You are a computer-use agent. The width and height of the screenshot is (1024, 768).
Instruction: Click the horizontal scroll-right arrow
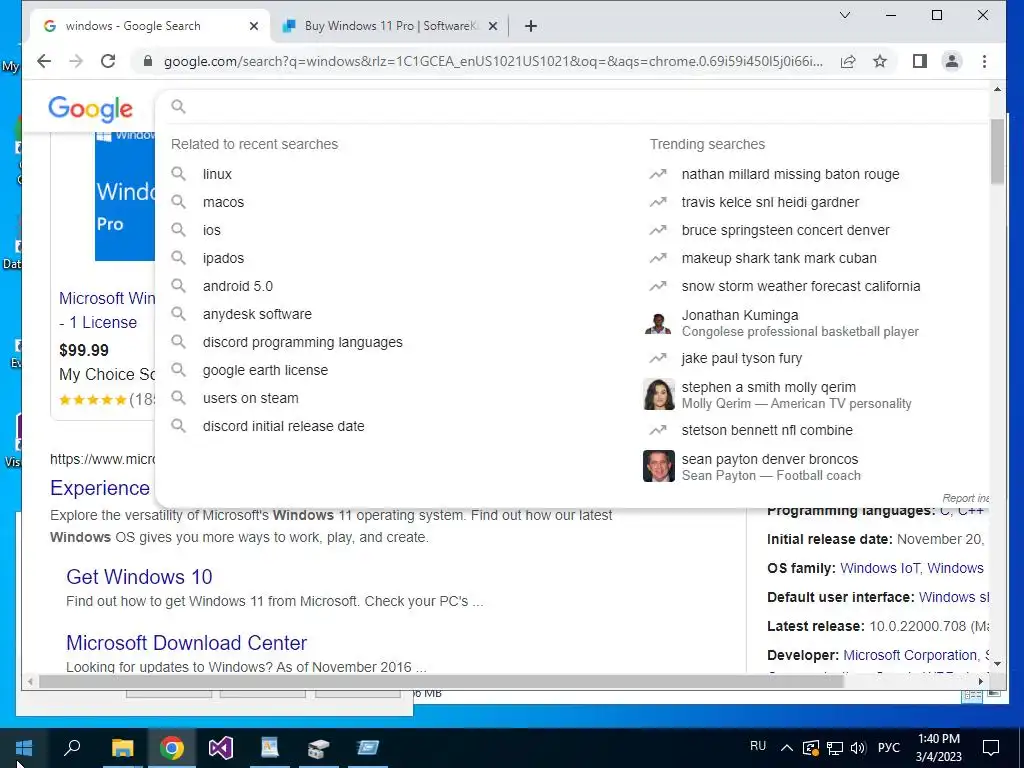(980, 682)
